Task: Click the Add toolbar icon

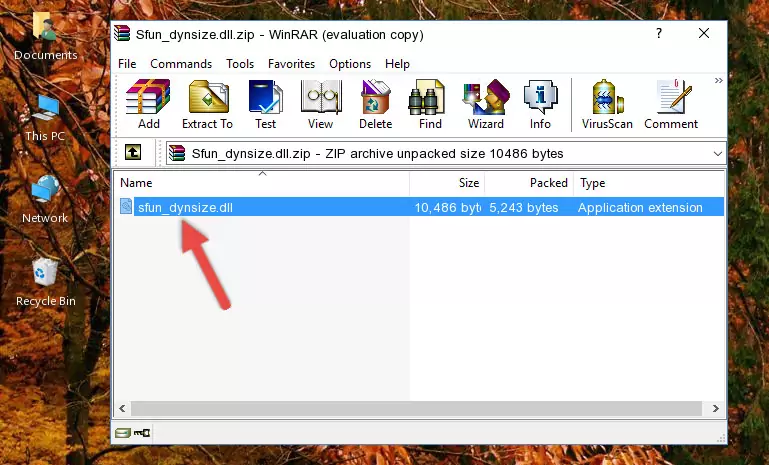Action: pos(148,104)
